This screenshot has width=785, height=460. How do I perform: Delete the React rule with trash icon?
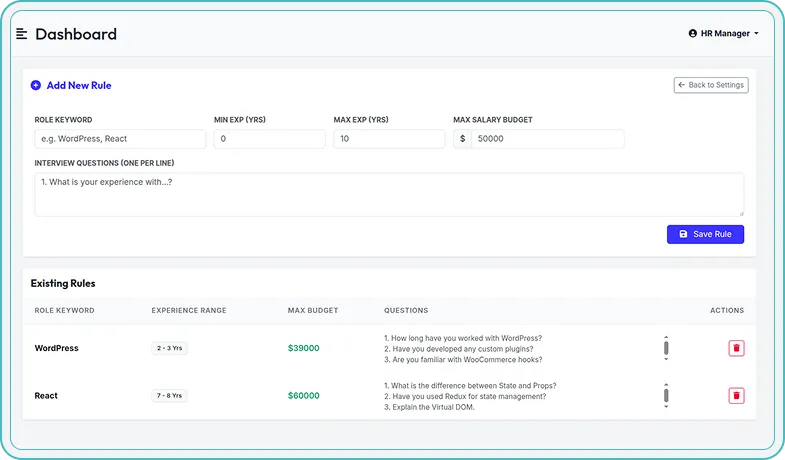click(x=736, y=396)
